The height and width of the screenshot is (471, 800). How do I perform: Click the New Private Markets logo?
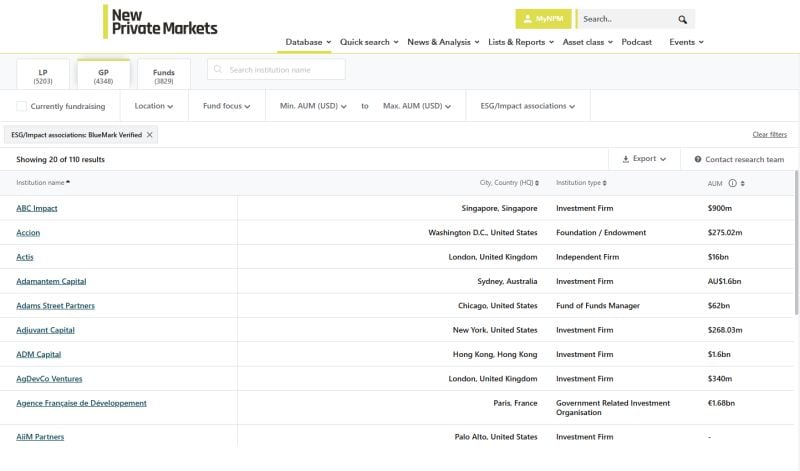tap(161, 21)
